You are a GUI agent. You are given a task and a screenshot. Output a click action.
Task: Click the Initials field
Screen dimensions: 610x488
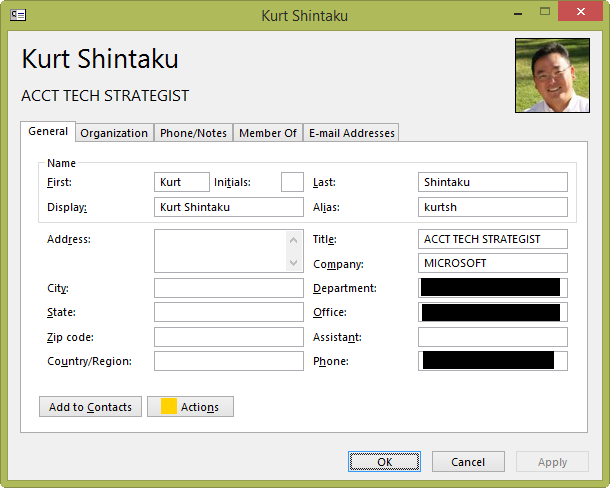[292, 182]
